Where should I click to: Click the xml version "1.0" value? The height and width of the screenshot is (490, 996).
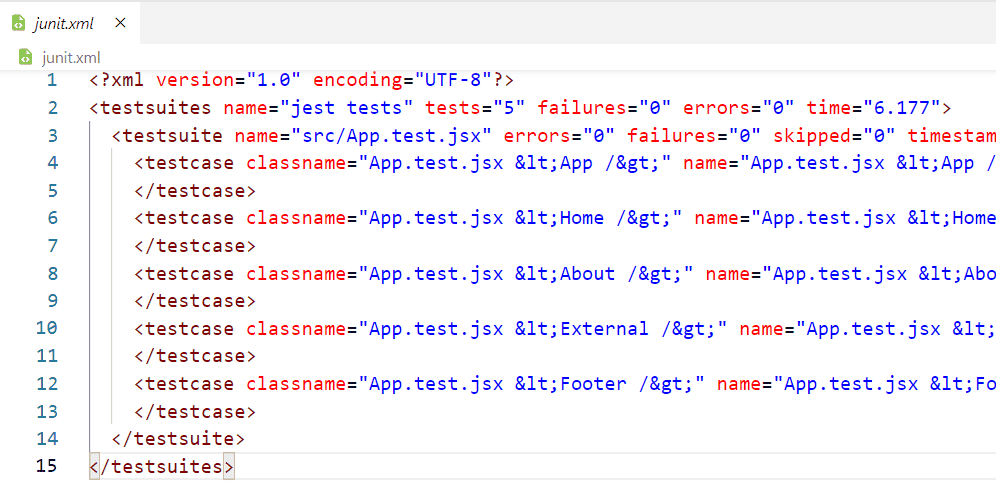274,80
